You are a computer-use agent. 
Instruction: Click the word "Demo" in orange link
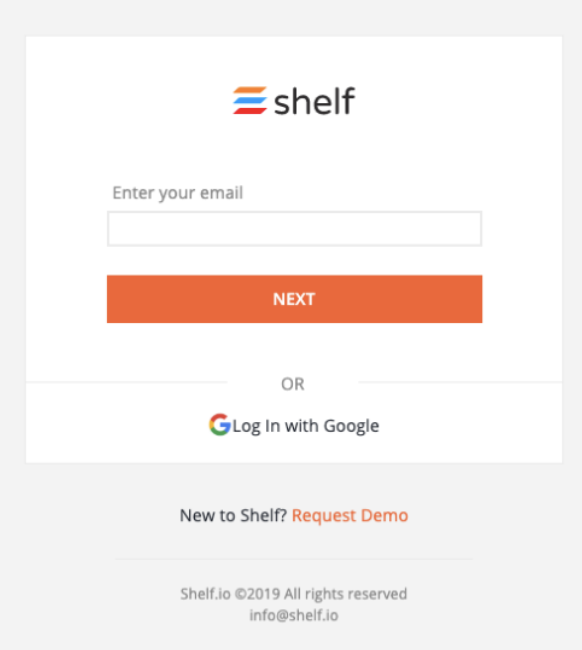[x=385, y=516]
